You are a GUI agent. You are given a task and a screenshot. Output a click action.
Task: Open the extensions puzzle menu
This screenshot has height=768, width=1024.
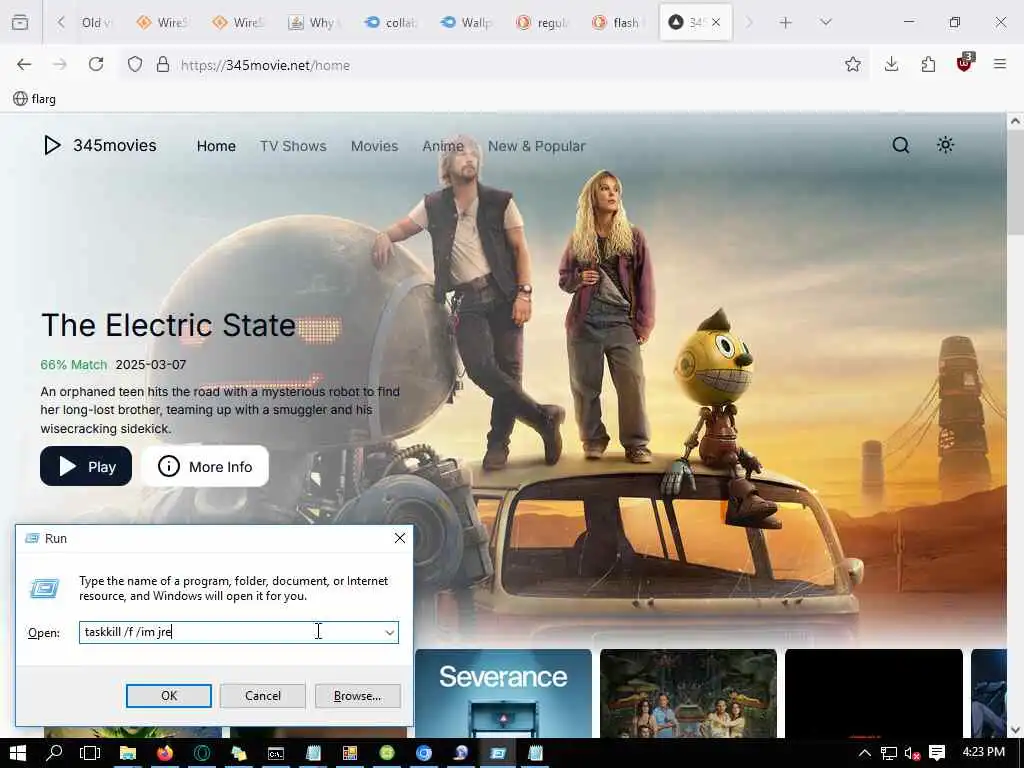(928, 64)
